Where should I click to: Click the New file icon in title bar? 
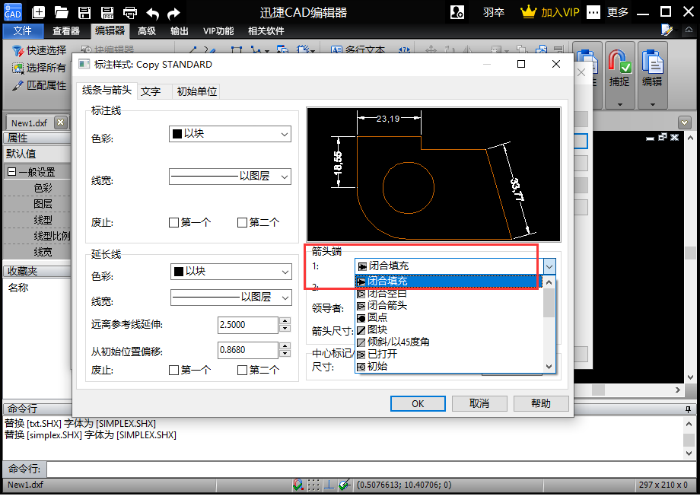pos(39,12)
